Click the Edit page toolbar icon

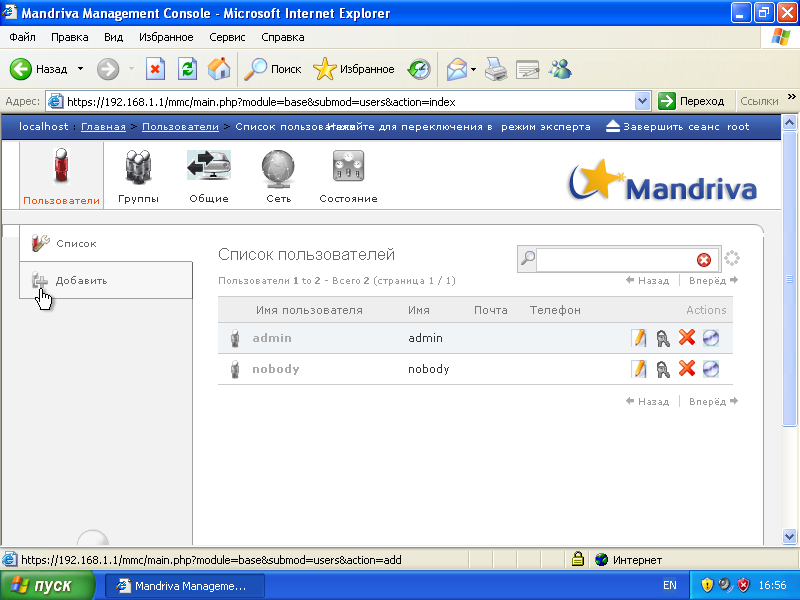[x=528, y=69]
